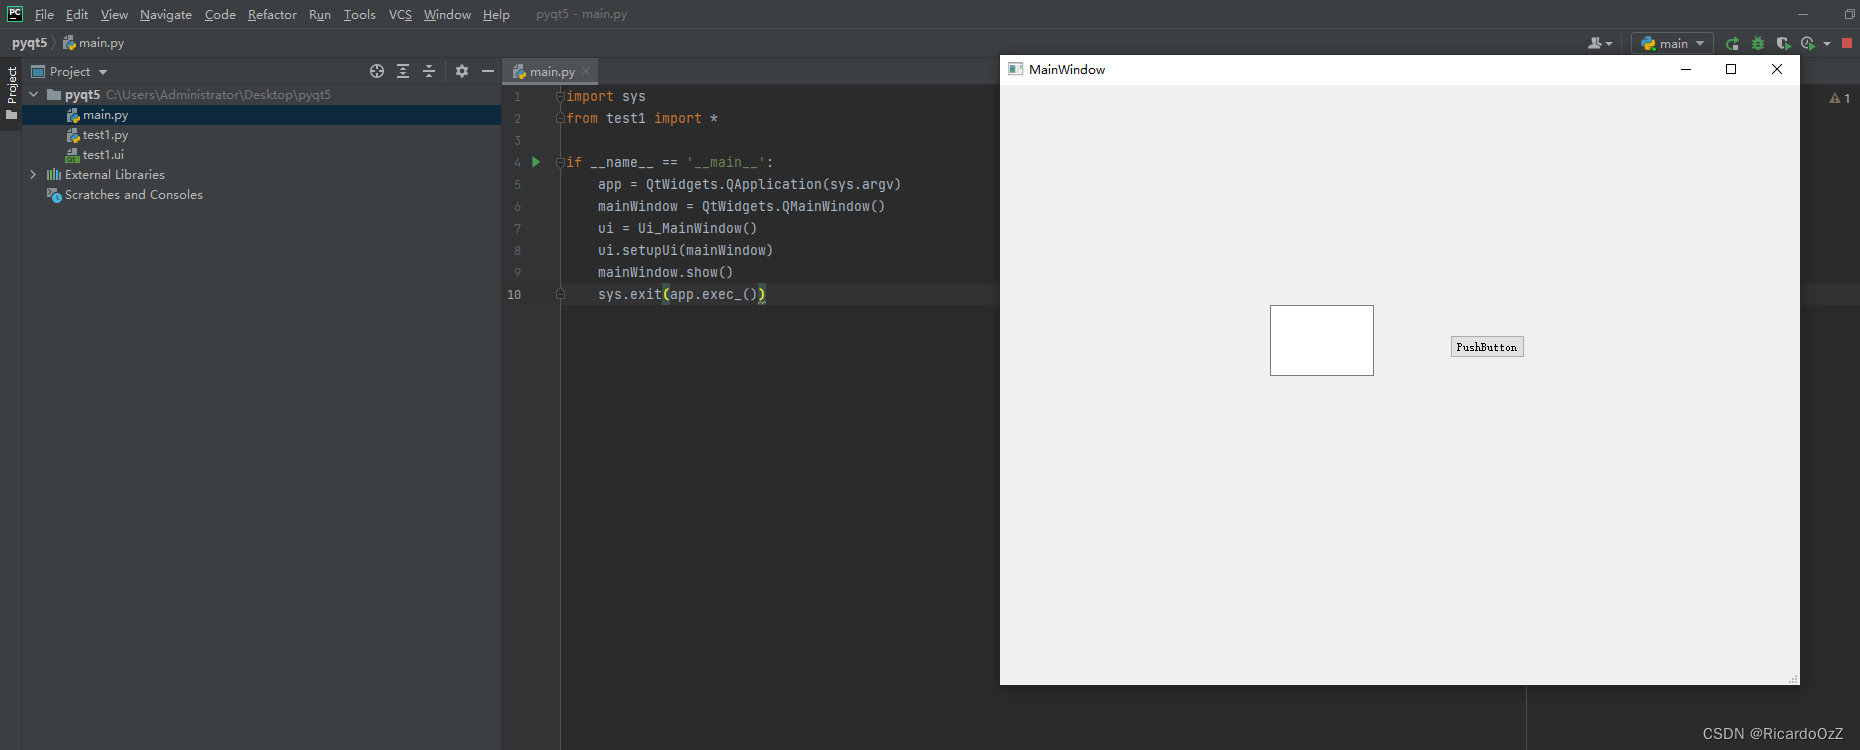This screenshot has height=750, width=1860.
Task: Click the 'import sys' code line
Action: pos(606,97)
